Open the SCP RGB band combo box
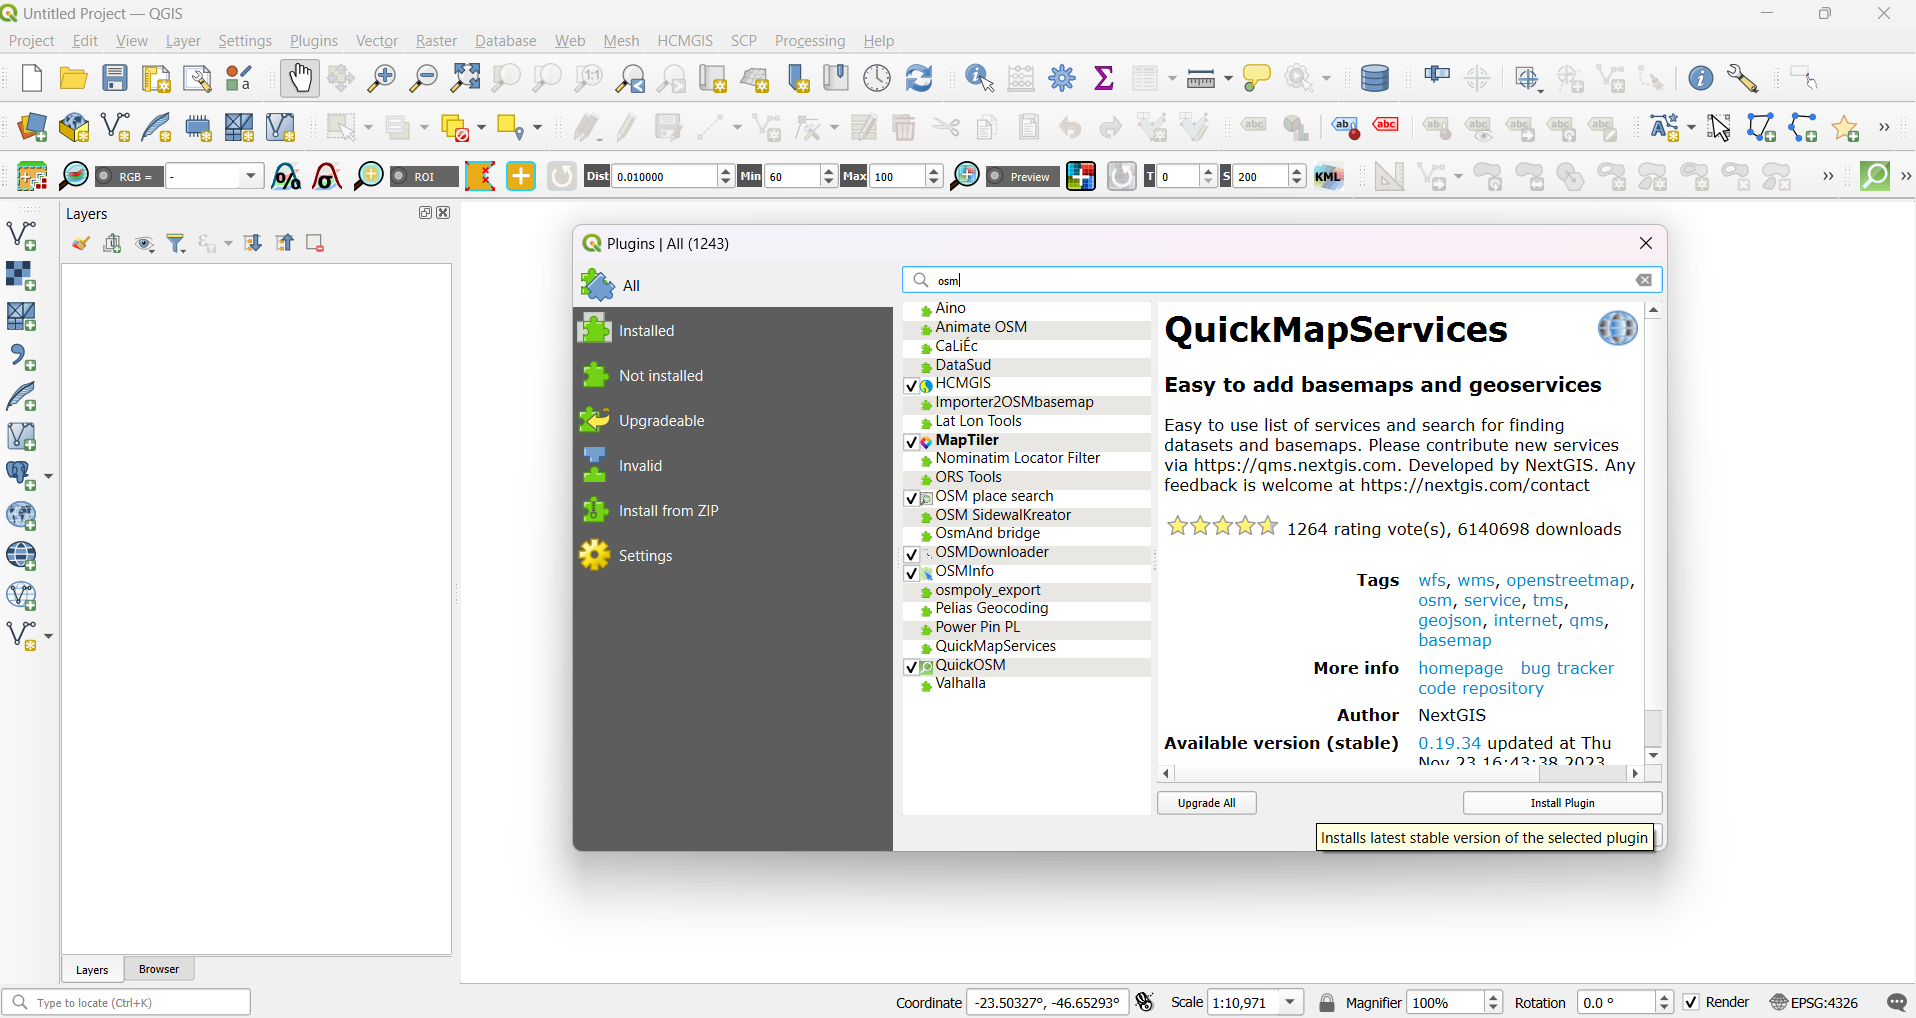 (215, 177)
